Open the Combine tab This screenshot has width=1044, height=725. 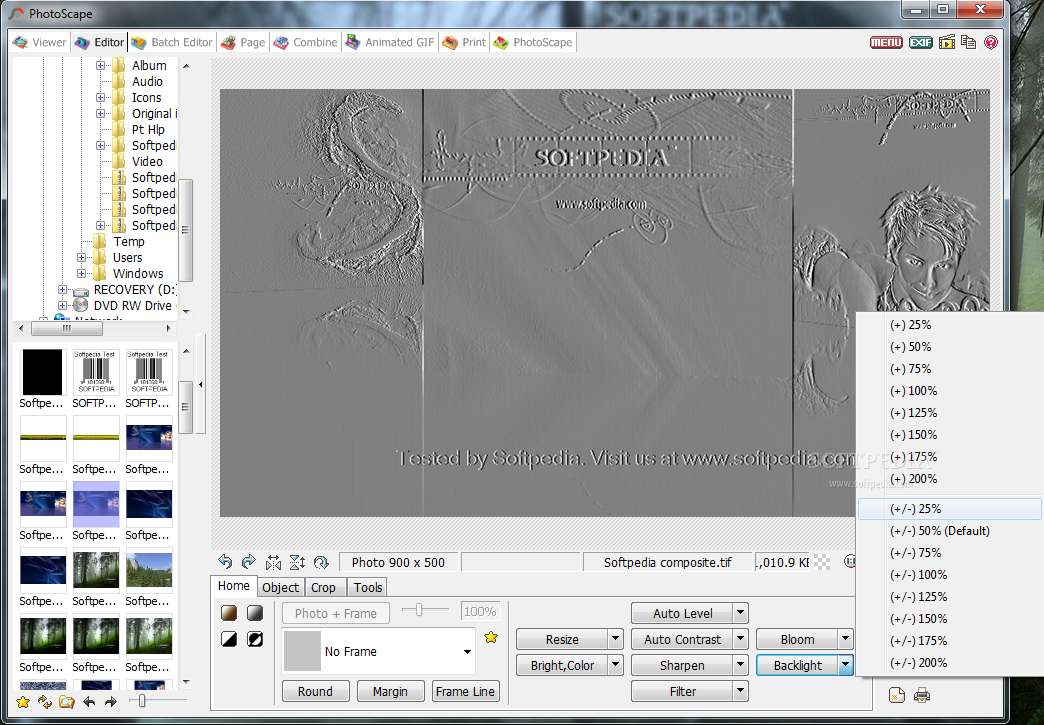(x=306, y=42)
